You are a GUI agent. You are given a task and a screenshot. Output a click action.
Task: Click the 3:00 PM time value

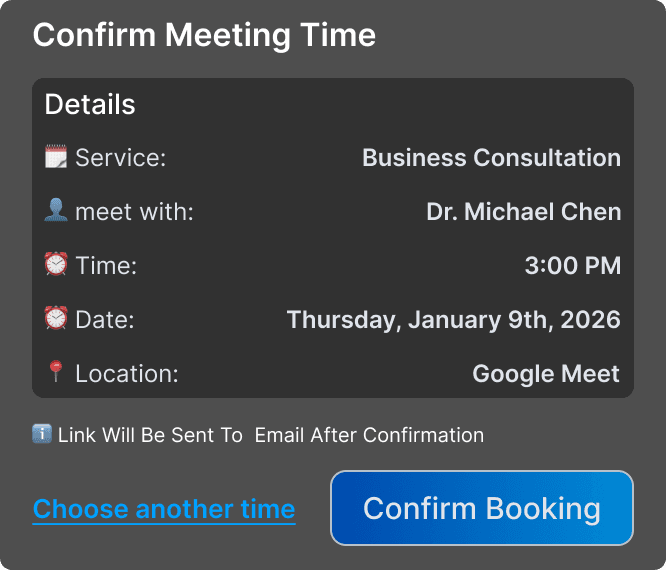pyautogui.click(x=572, y=266)
